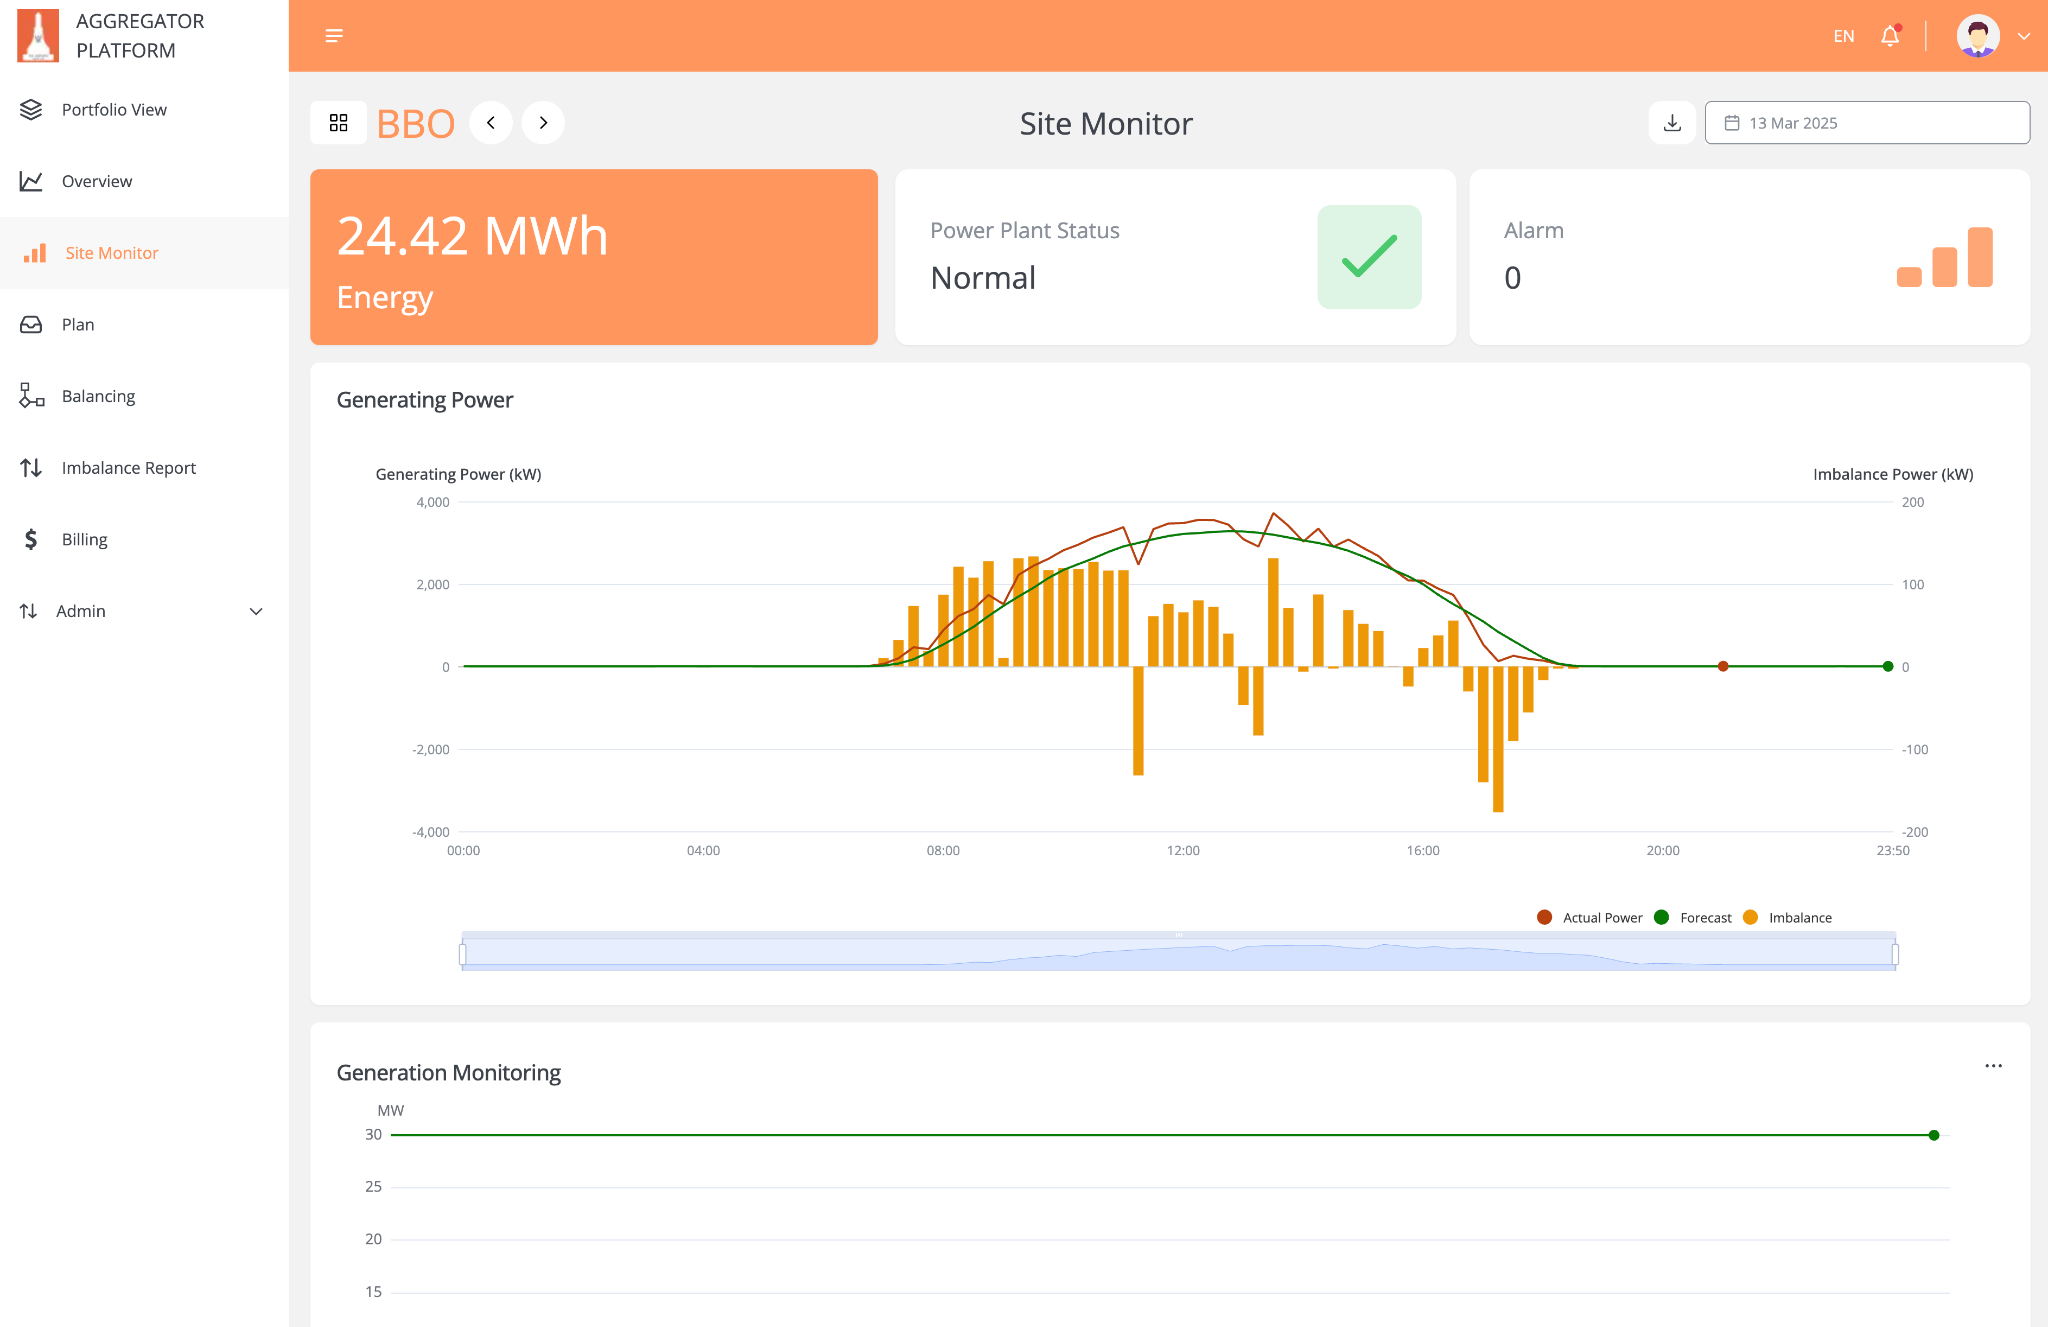The width and height of the screenshot is (2048, 1327).
Task: Open the Portfolio View menu item
Action: pyautogui.click(x=113, y=110)
